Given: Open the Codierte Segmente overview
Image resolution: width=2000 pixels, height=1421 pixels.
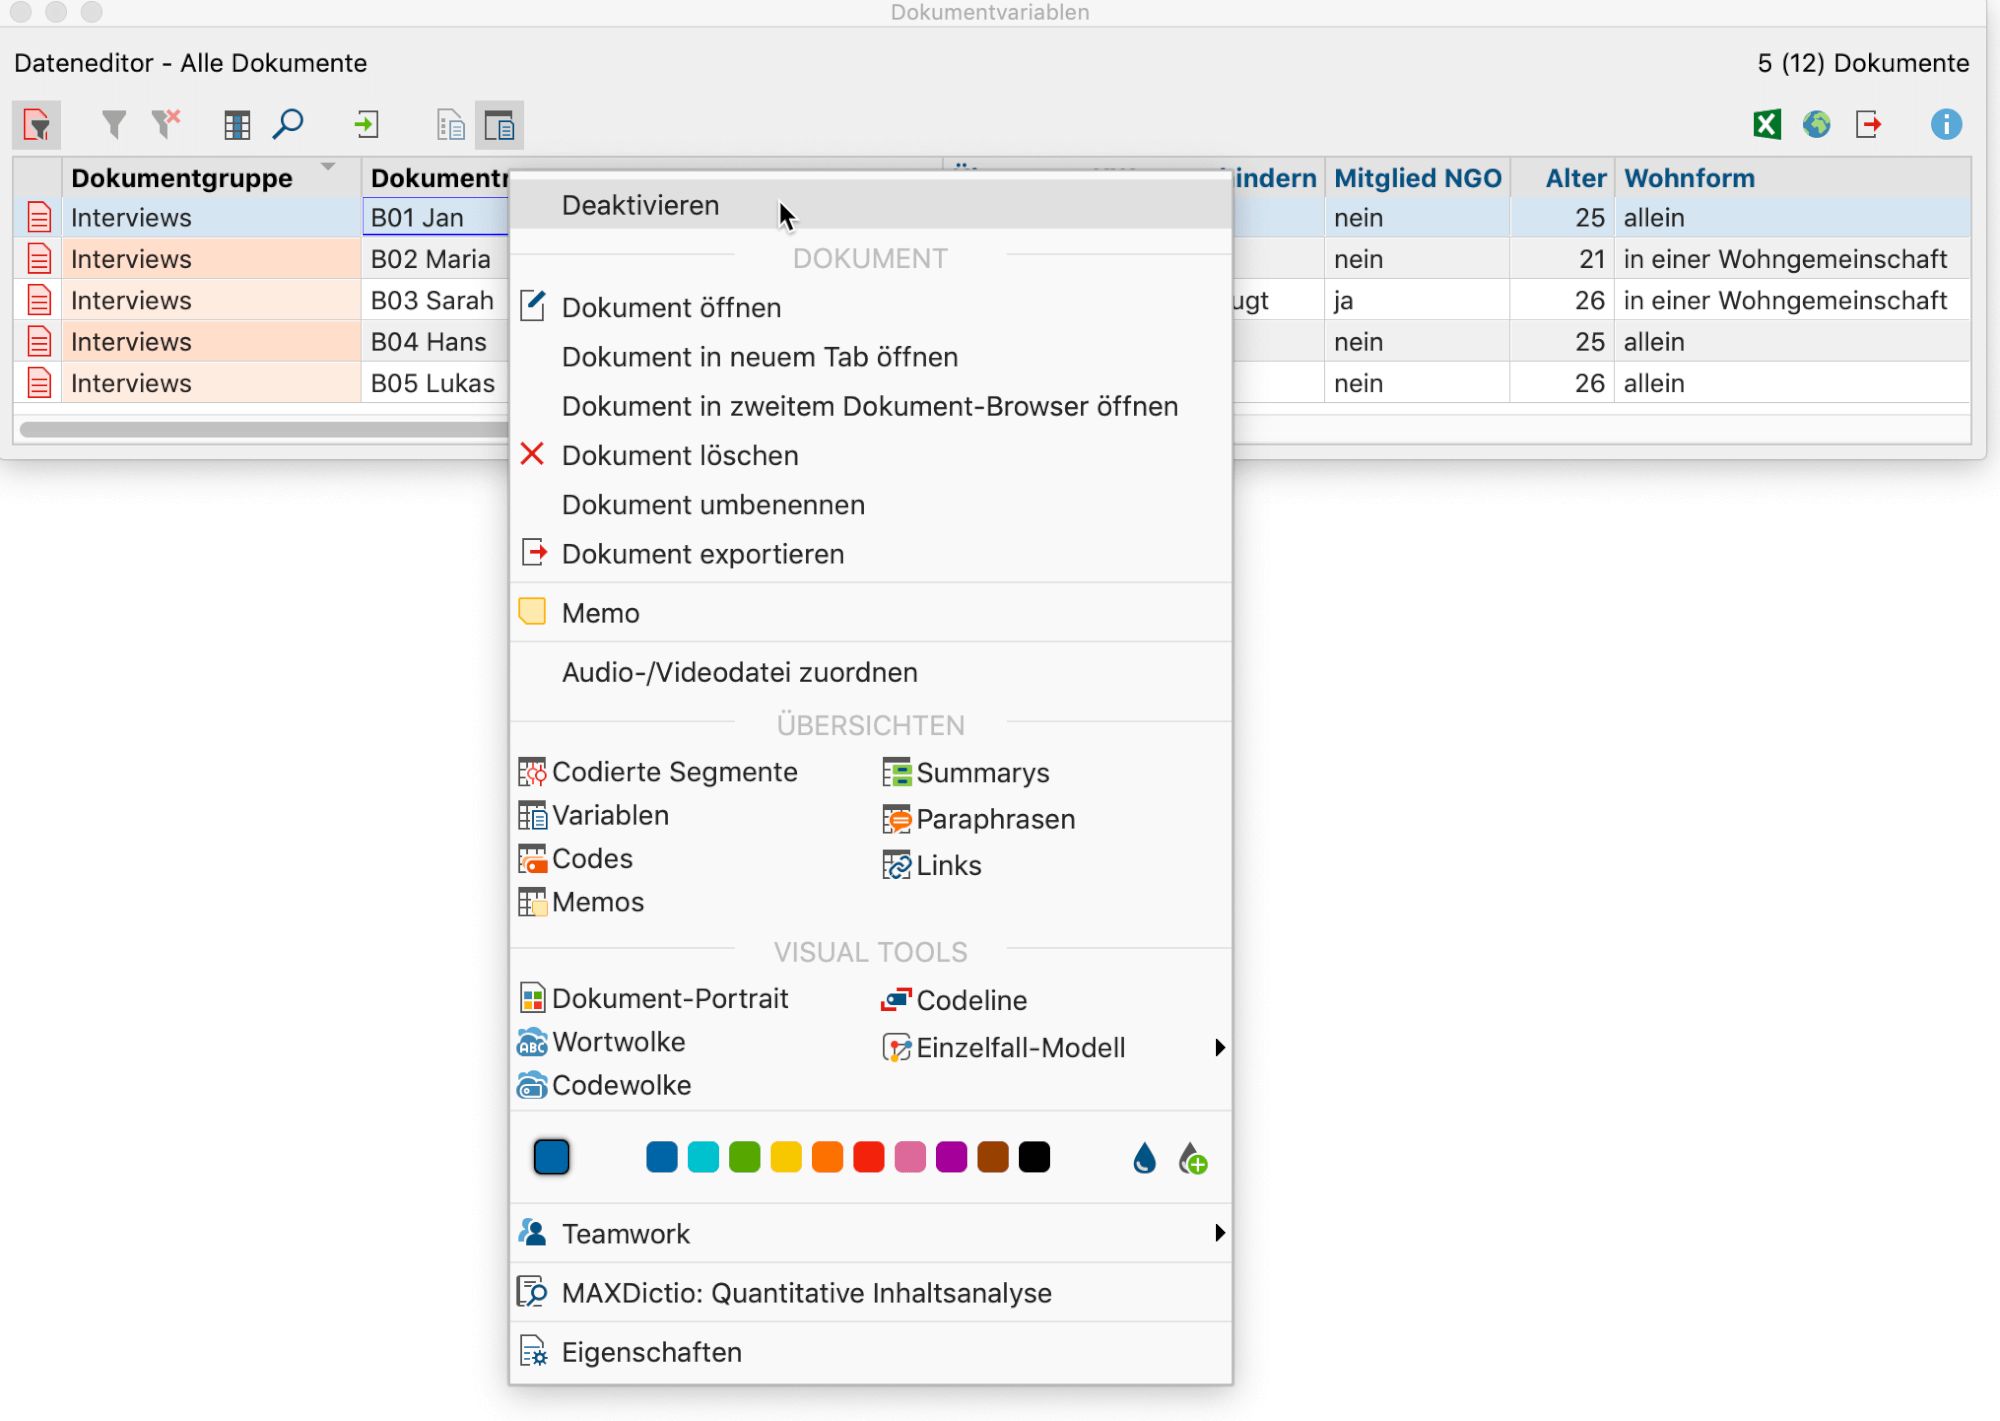Looking at the screenshot, I should point(658,772).
